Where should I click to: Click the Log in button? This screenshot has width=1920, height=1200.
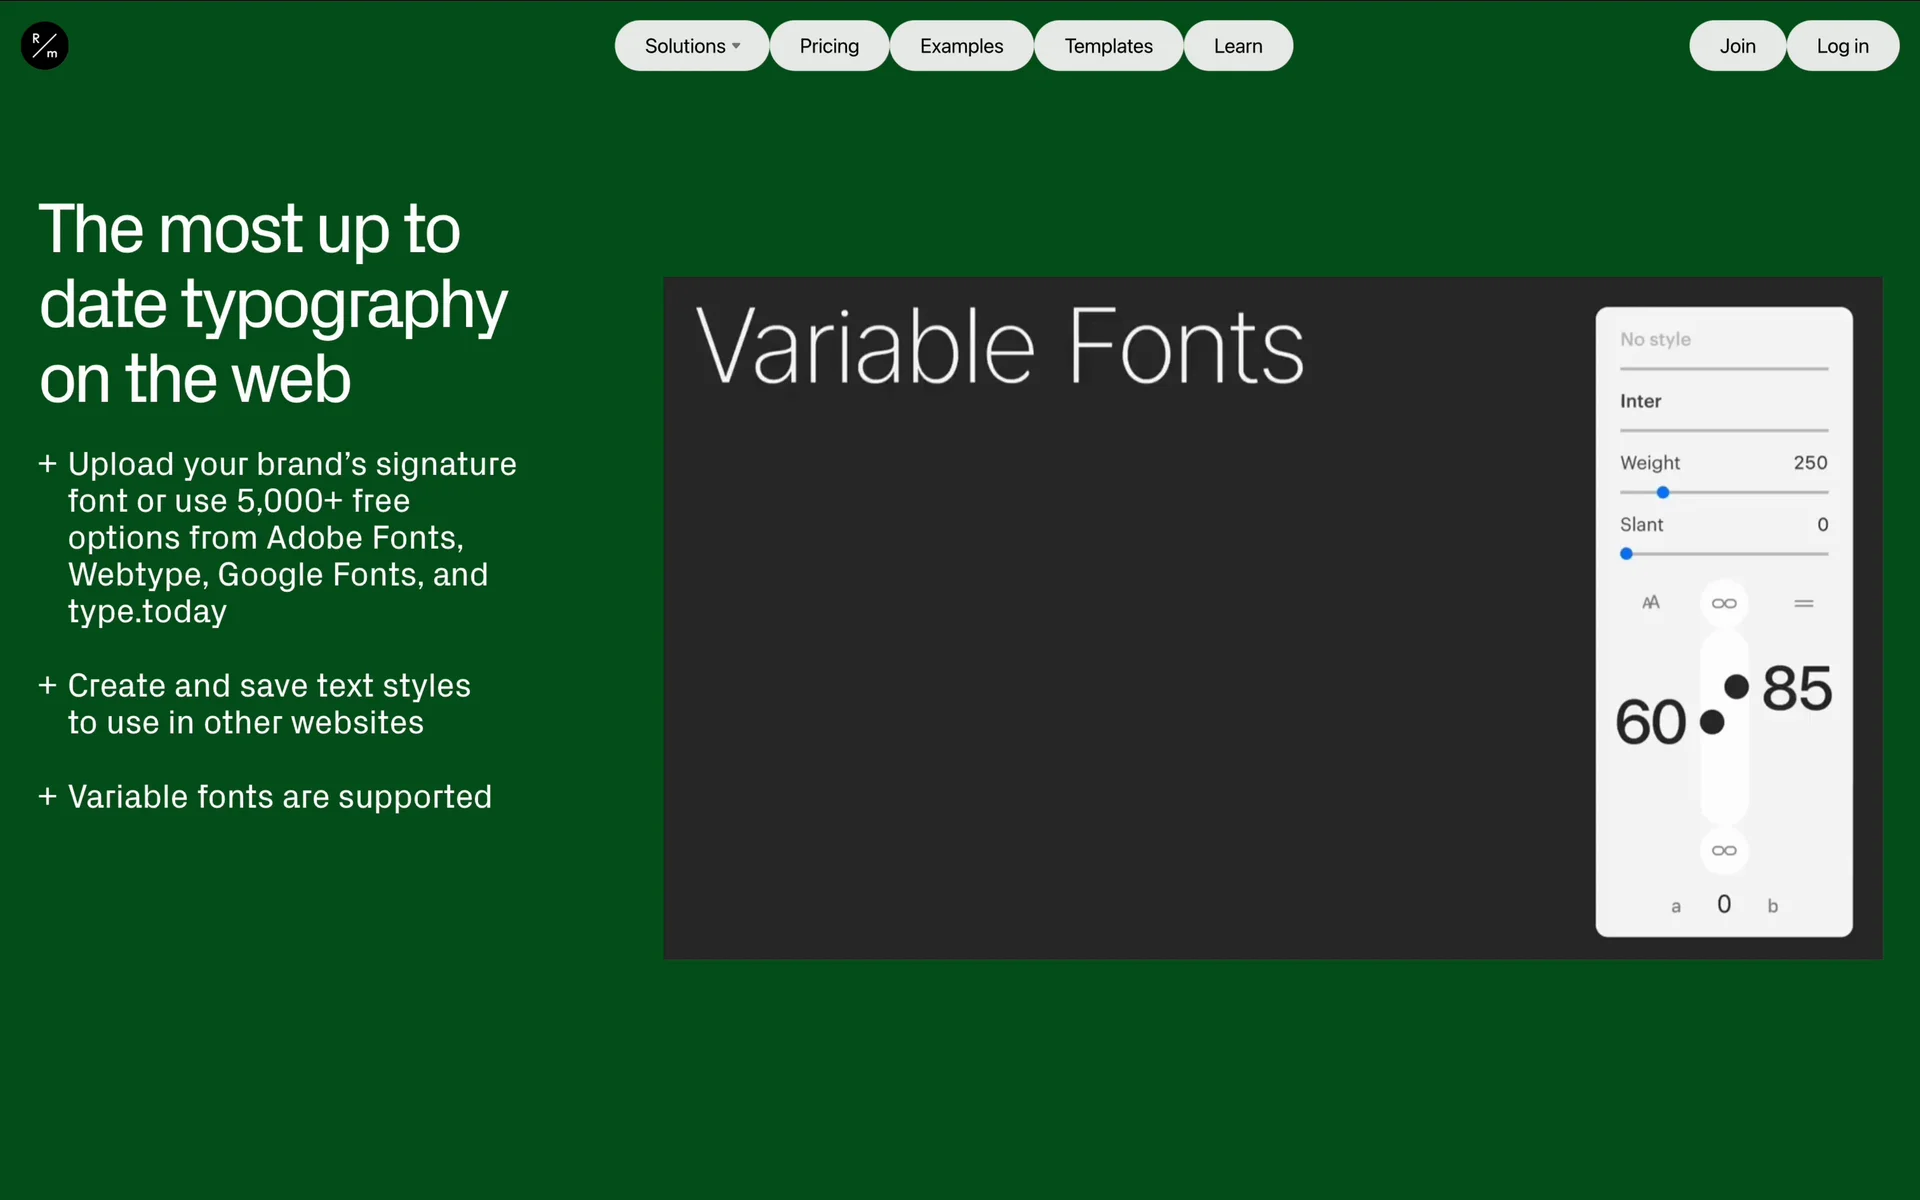coord(1842,46)
